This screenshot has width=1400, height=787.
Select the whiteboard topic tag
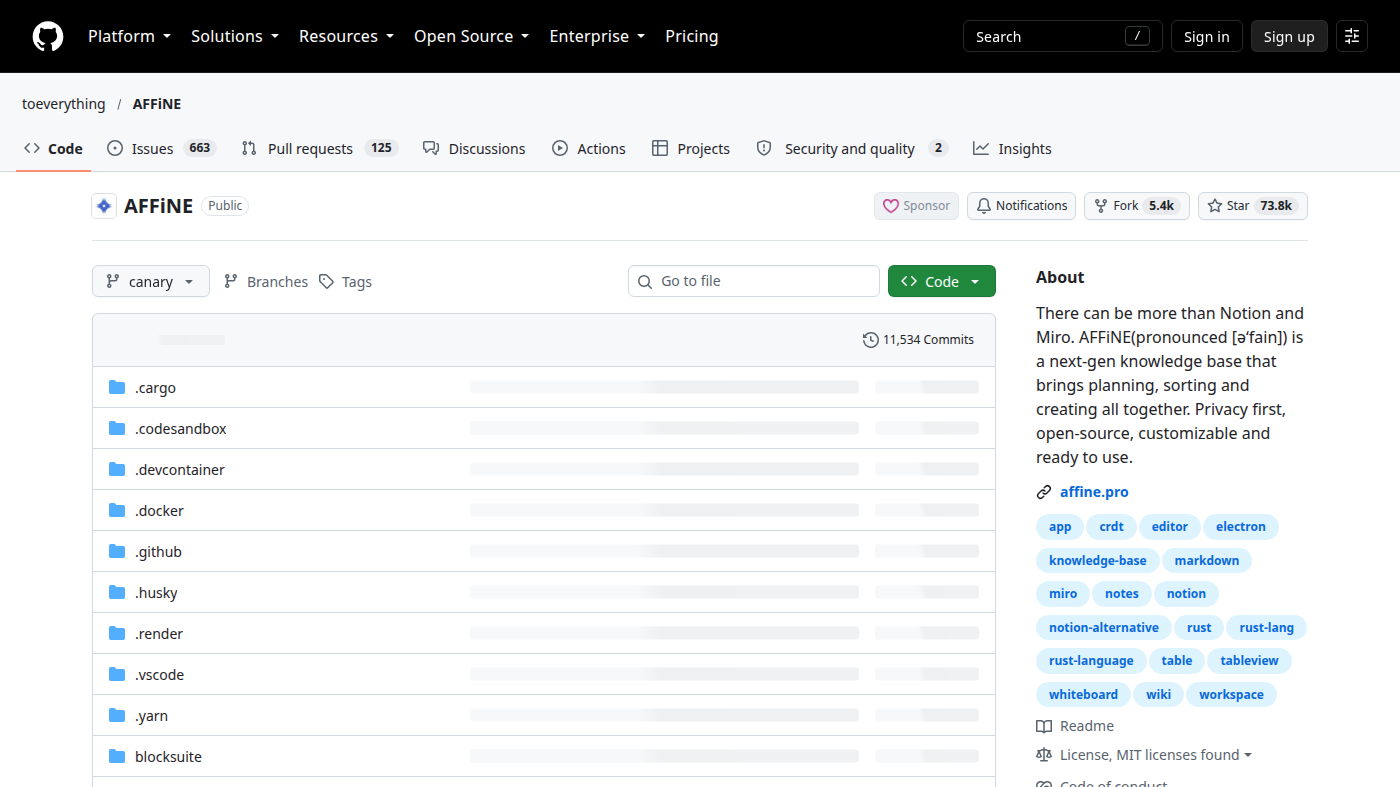point(1083,694)
